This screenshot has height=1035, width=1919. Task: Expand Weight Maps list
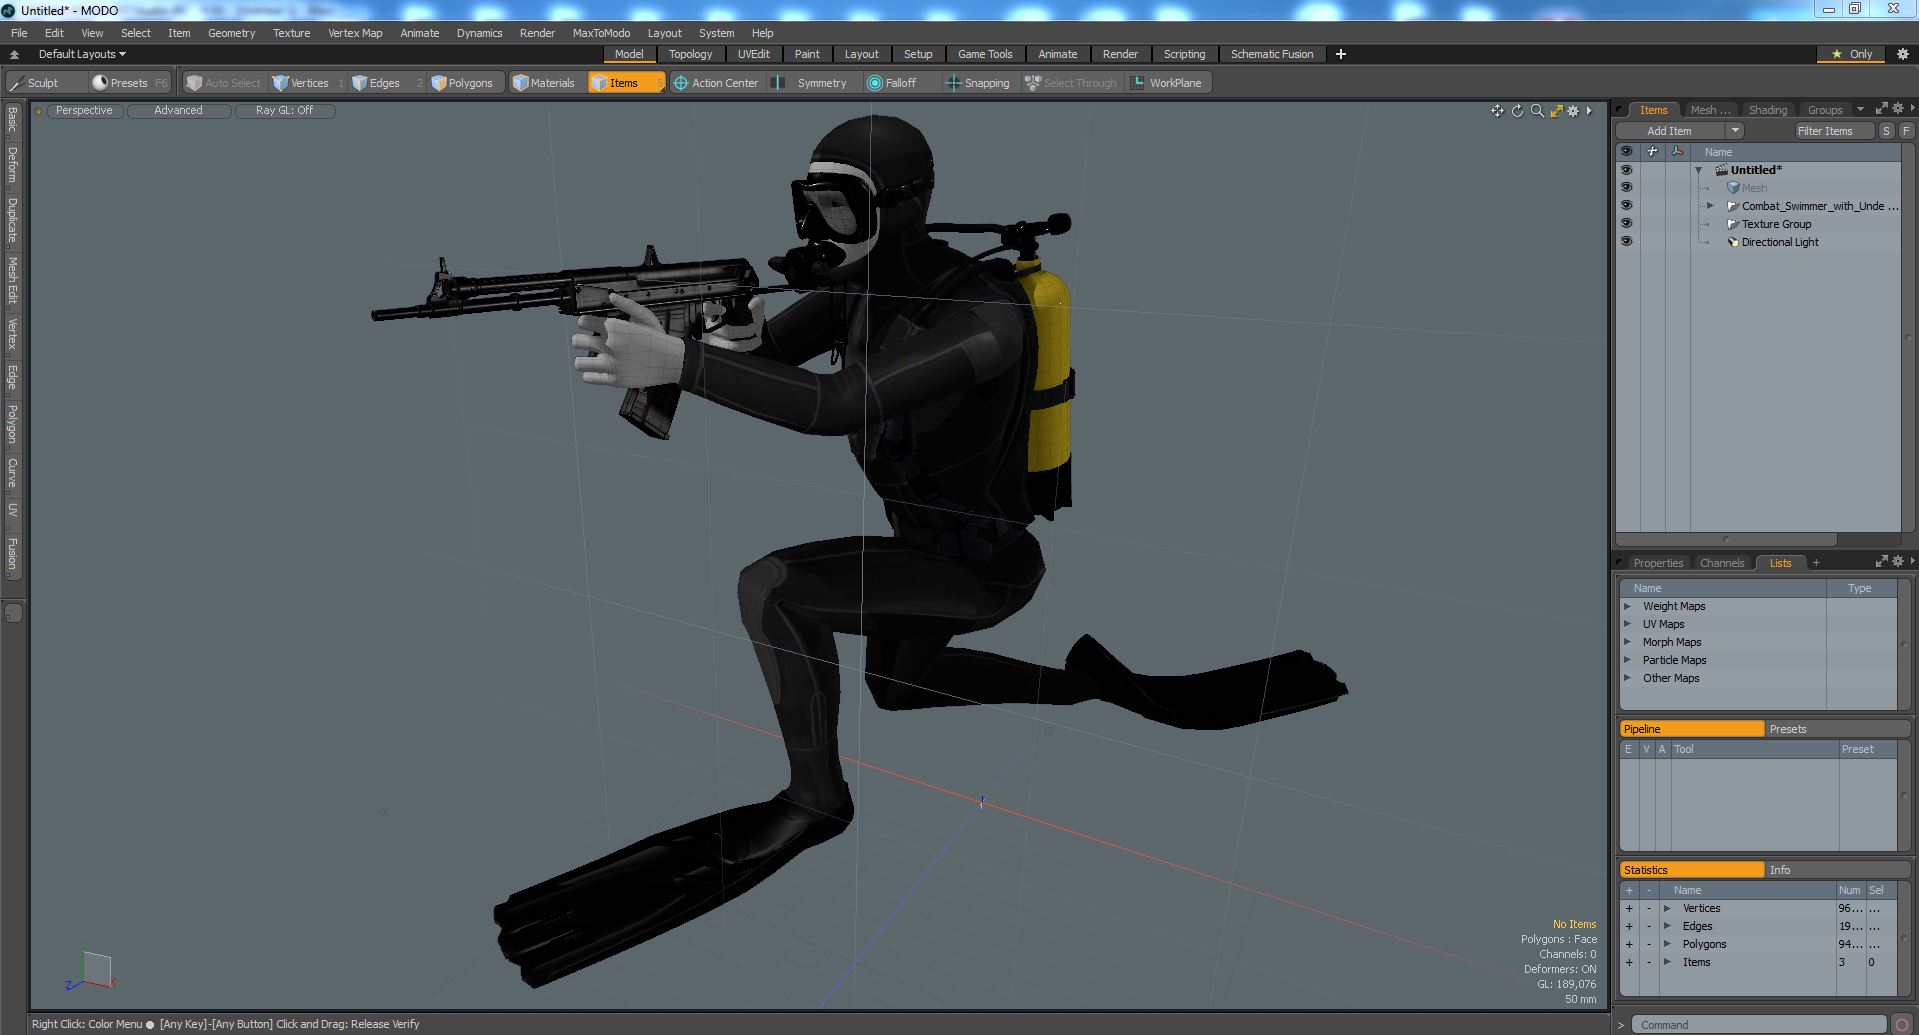(x=1627, y=606)
